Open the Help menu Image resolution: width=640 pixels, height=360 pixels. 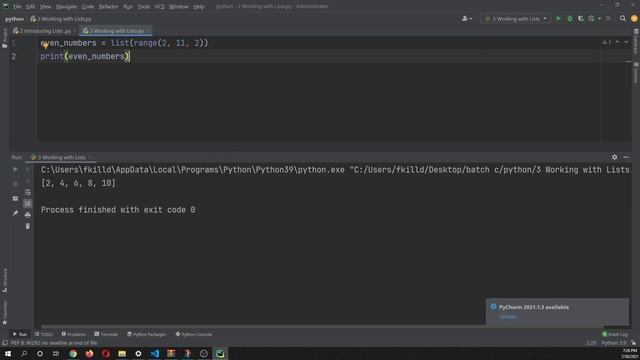pyautogui.click(x=199, y=7)
